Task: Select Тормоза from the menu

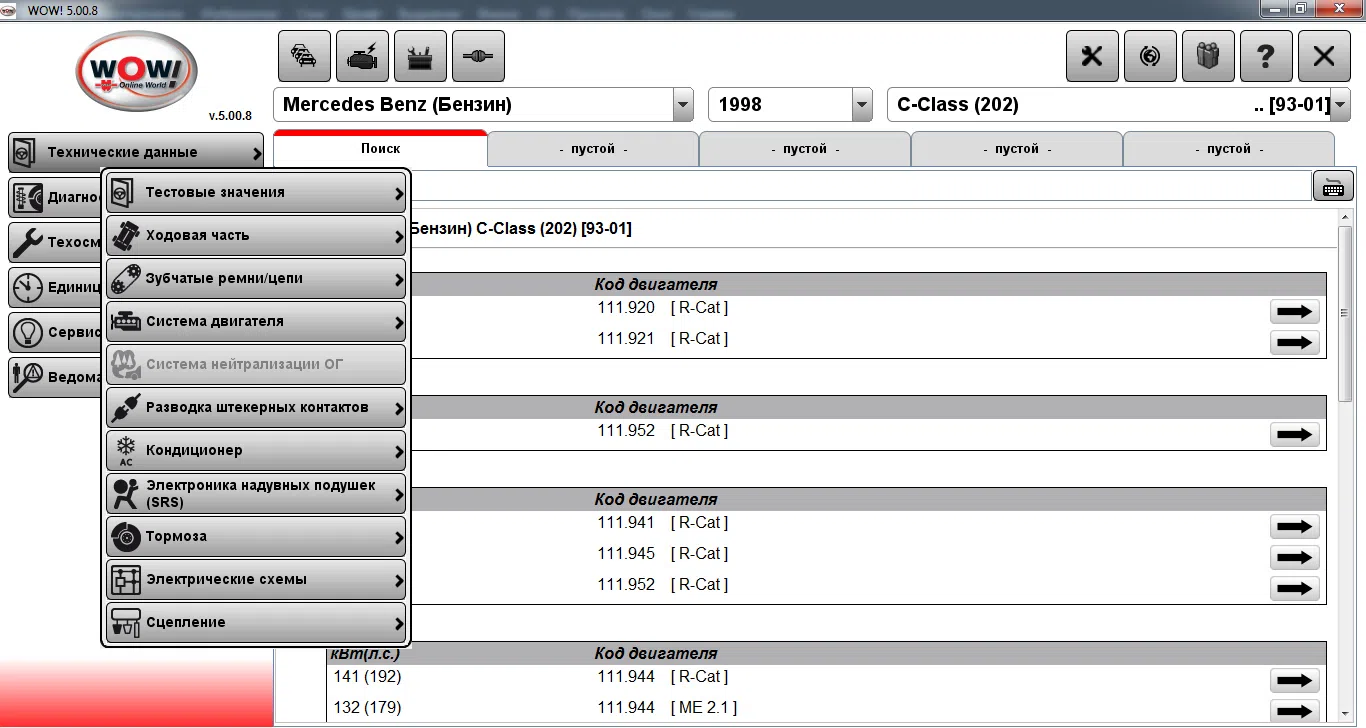Action: [x=256, y=536]
